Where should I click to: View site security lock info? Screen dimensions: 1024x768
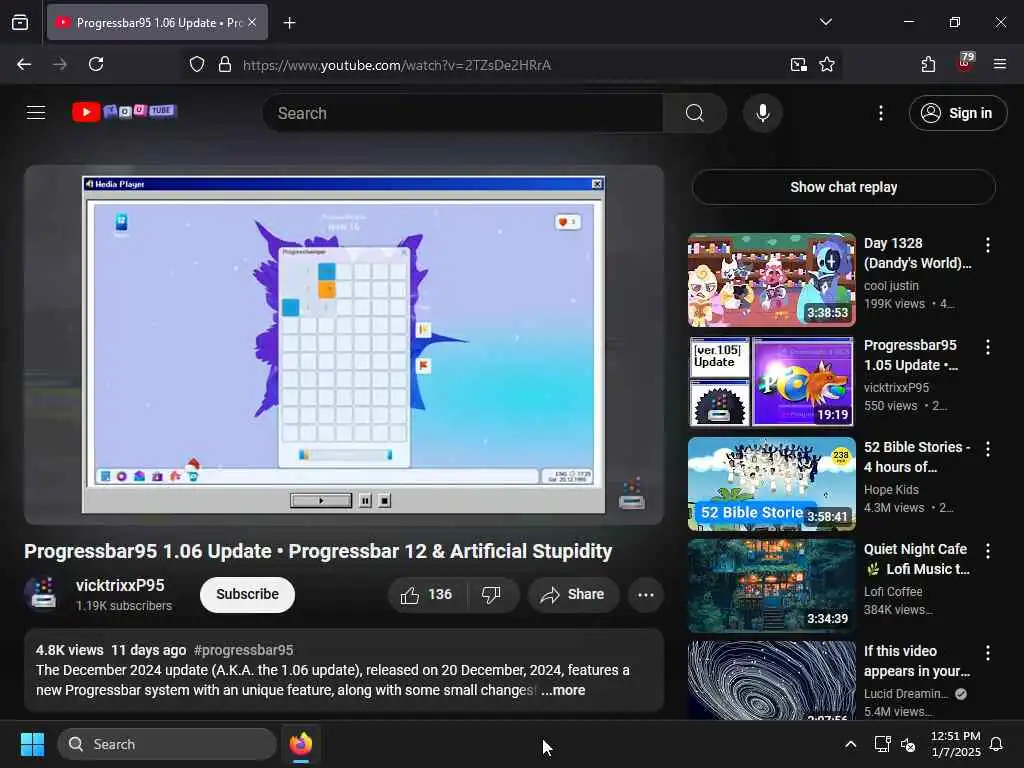225,64
